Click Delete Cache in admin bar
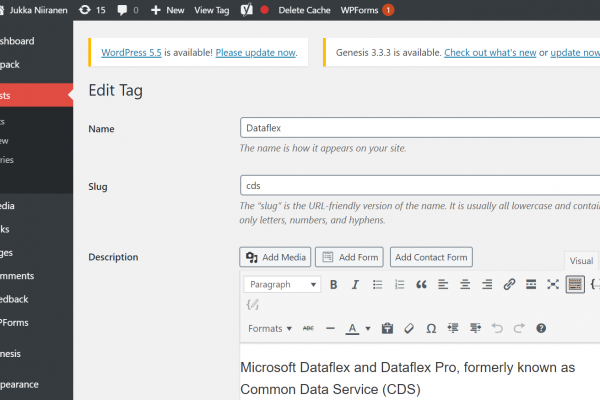Image resolution: width=600 pixels, height=400 pixels. click(304, 10)
